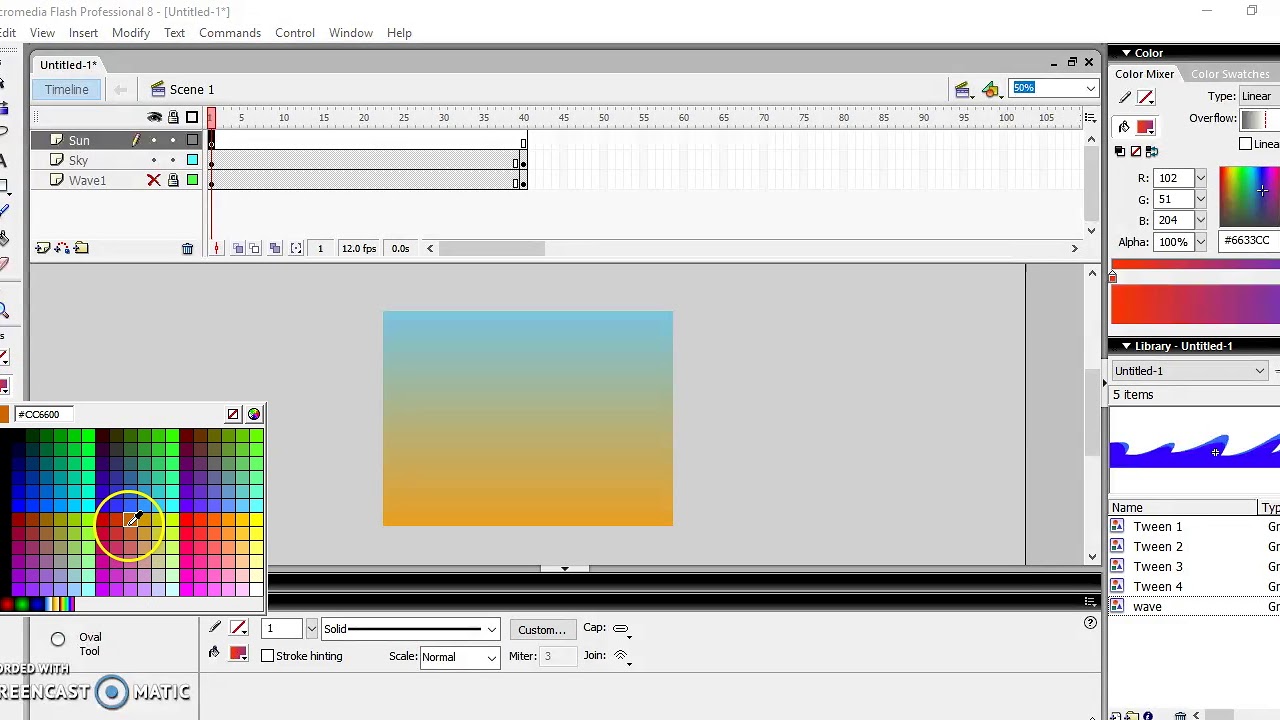Open the Modify menu
This screenshot has width=1280, height=720.
(x=131, y=33)
